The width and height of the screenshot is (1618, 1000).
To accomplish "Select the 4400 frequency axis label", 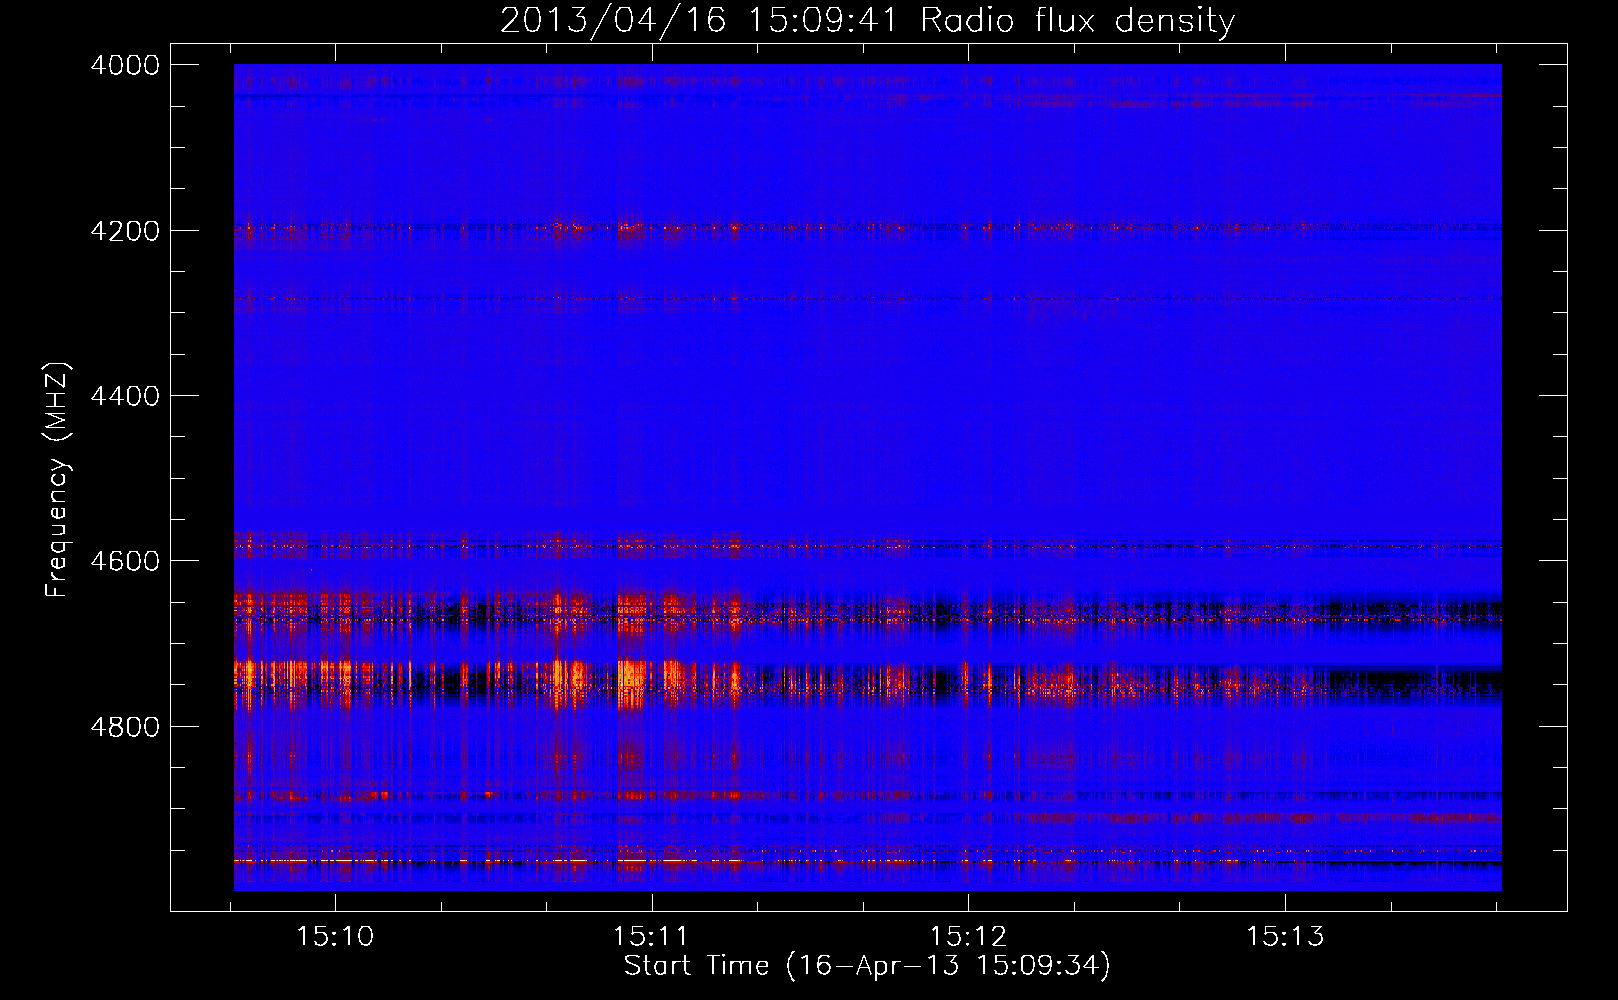I will point(125,396).
